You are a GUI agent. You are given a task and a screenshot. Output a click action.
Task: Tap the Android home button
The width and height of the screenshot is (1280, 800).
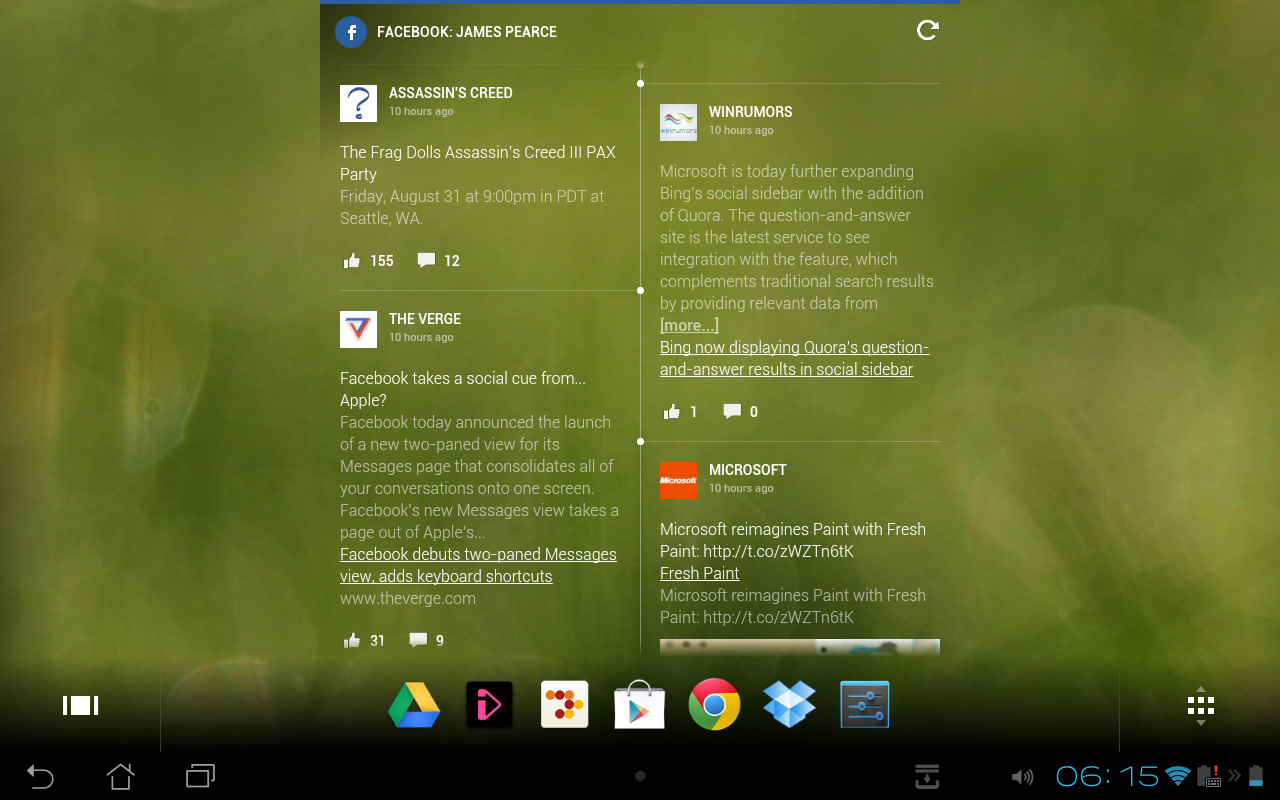coord(120,776)
